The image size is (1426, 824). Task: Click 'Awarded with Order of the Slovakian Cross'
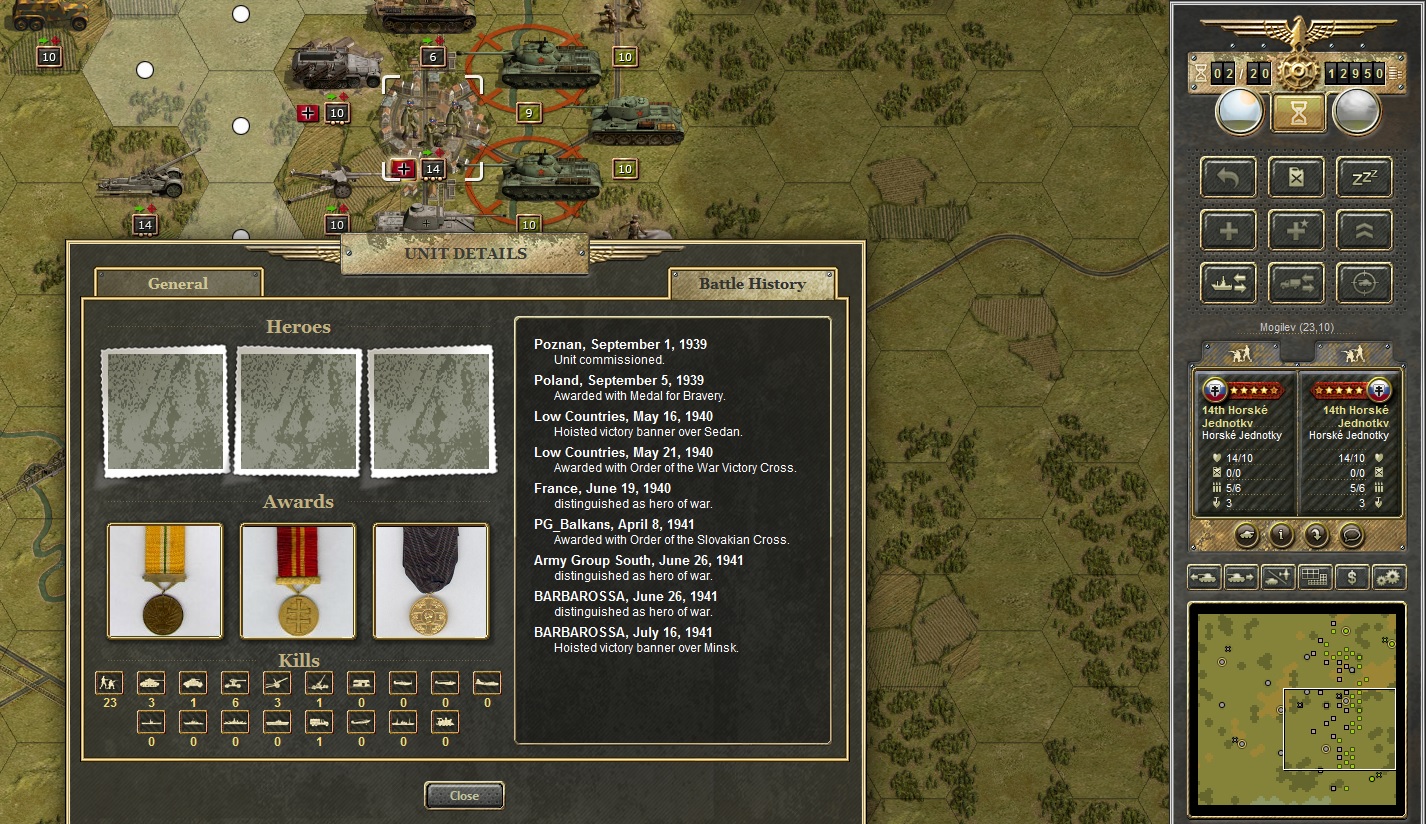click(672, 540)
